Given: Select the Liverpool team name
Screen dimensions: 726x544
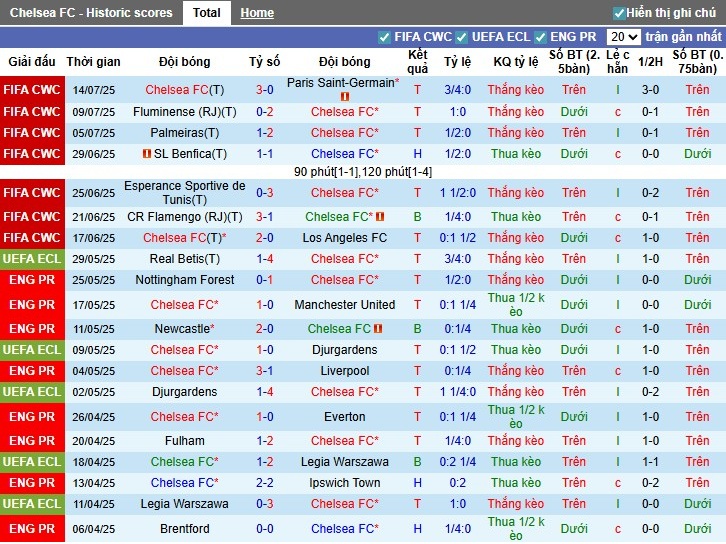Looking at the screenshot, I should point(344,371).
